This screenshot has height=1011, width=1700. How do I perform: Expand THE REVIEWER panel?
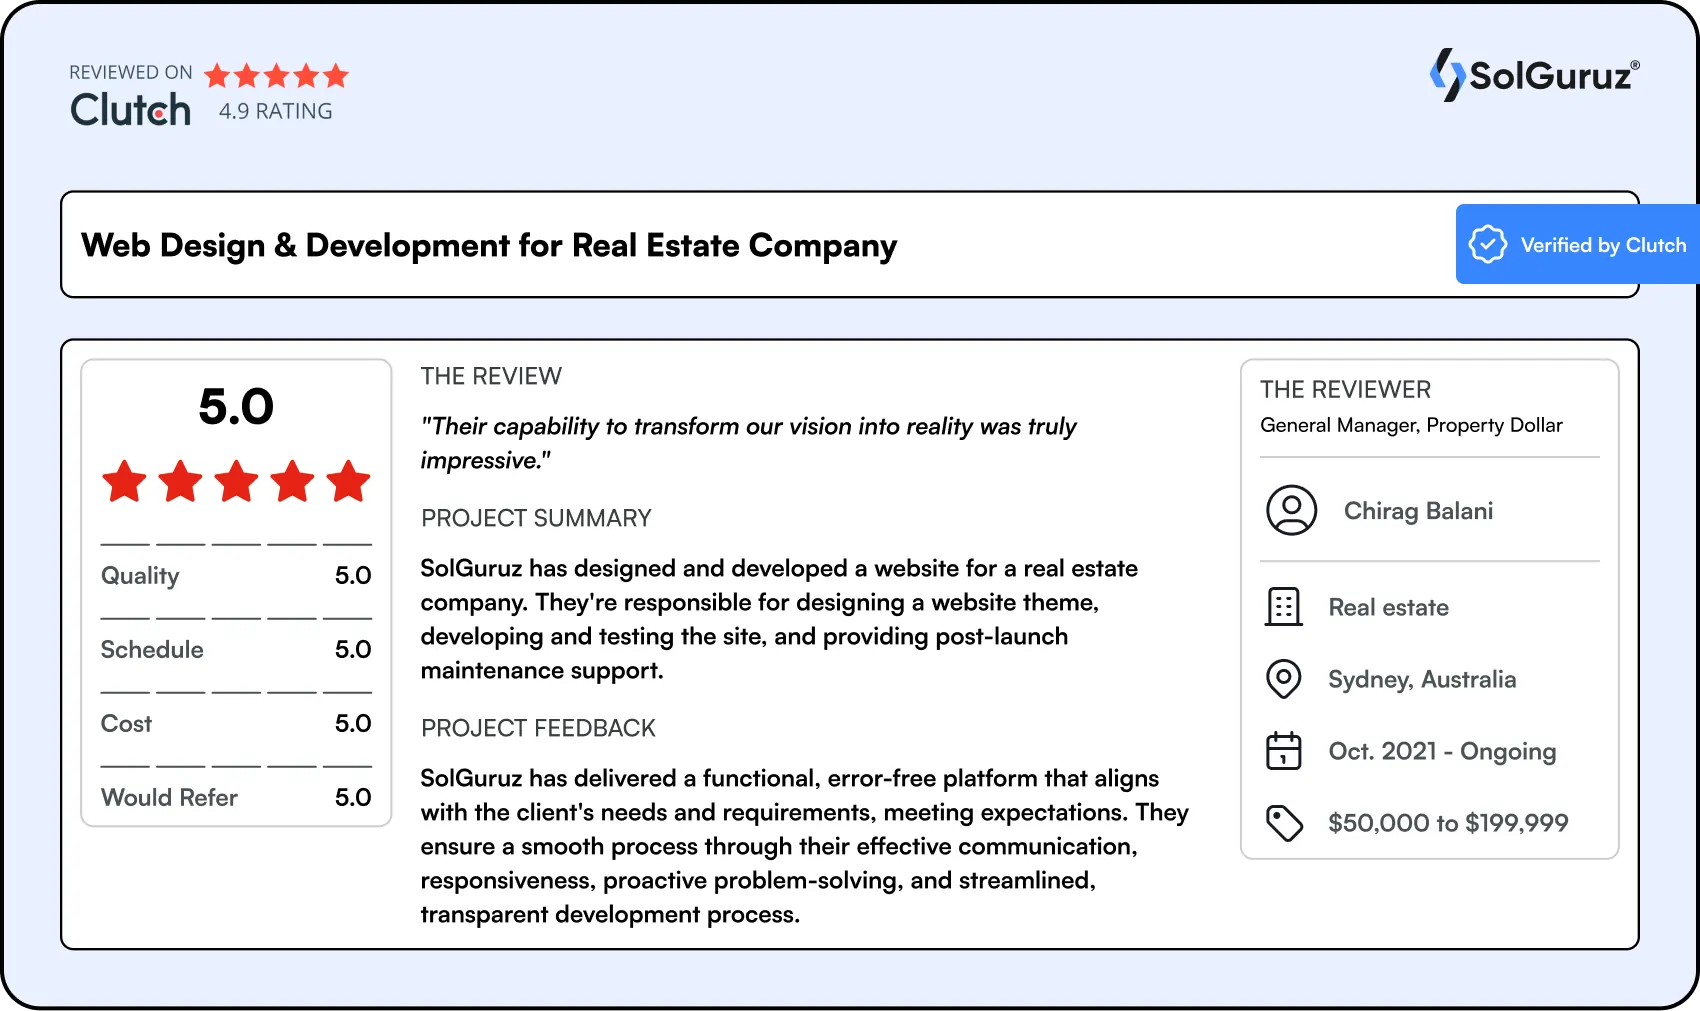1345,389
